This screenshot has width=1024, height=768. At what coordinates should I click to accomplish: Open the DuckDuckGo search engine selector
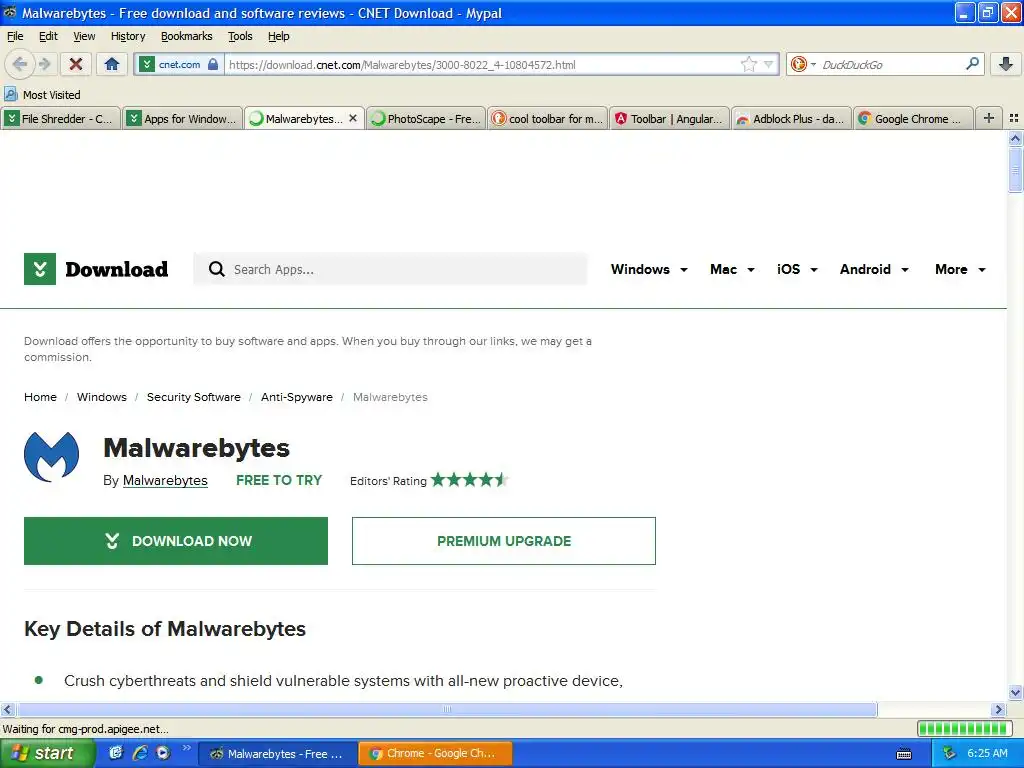tap(803, 64)
